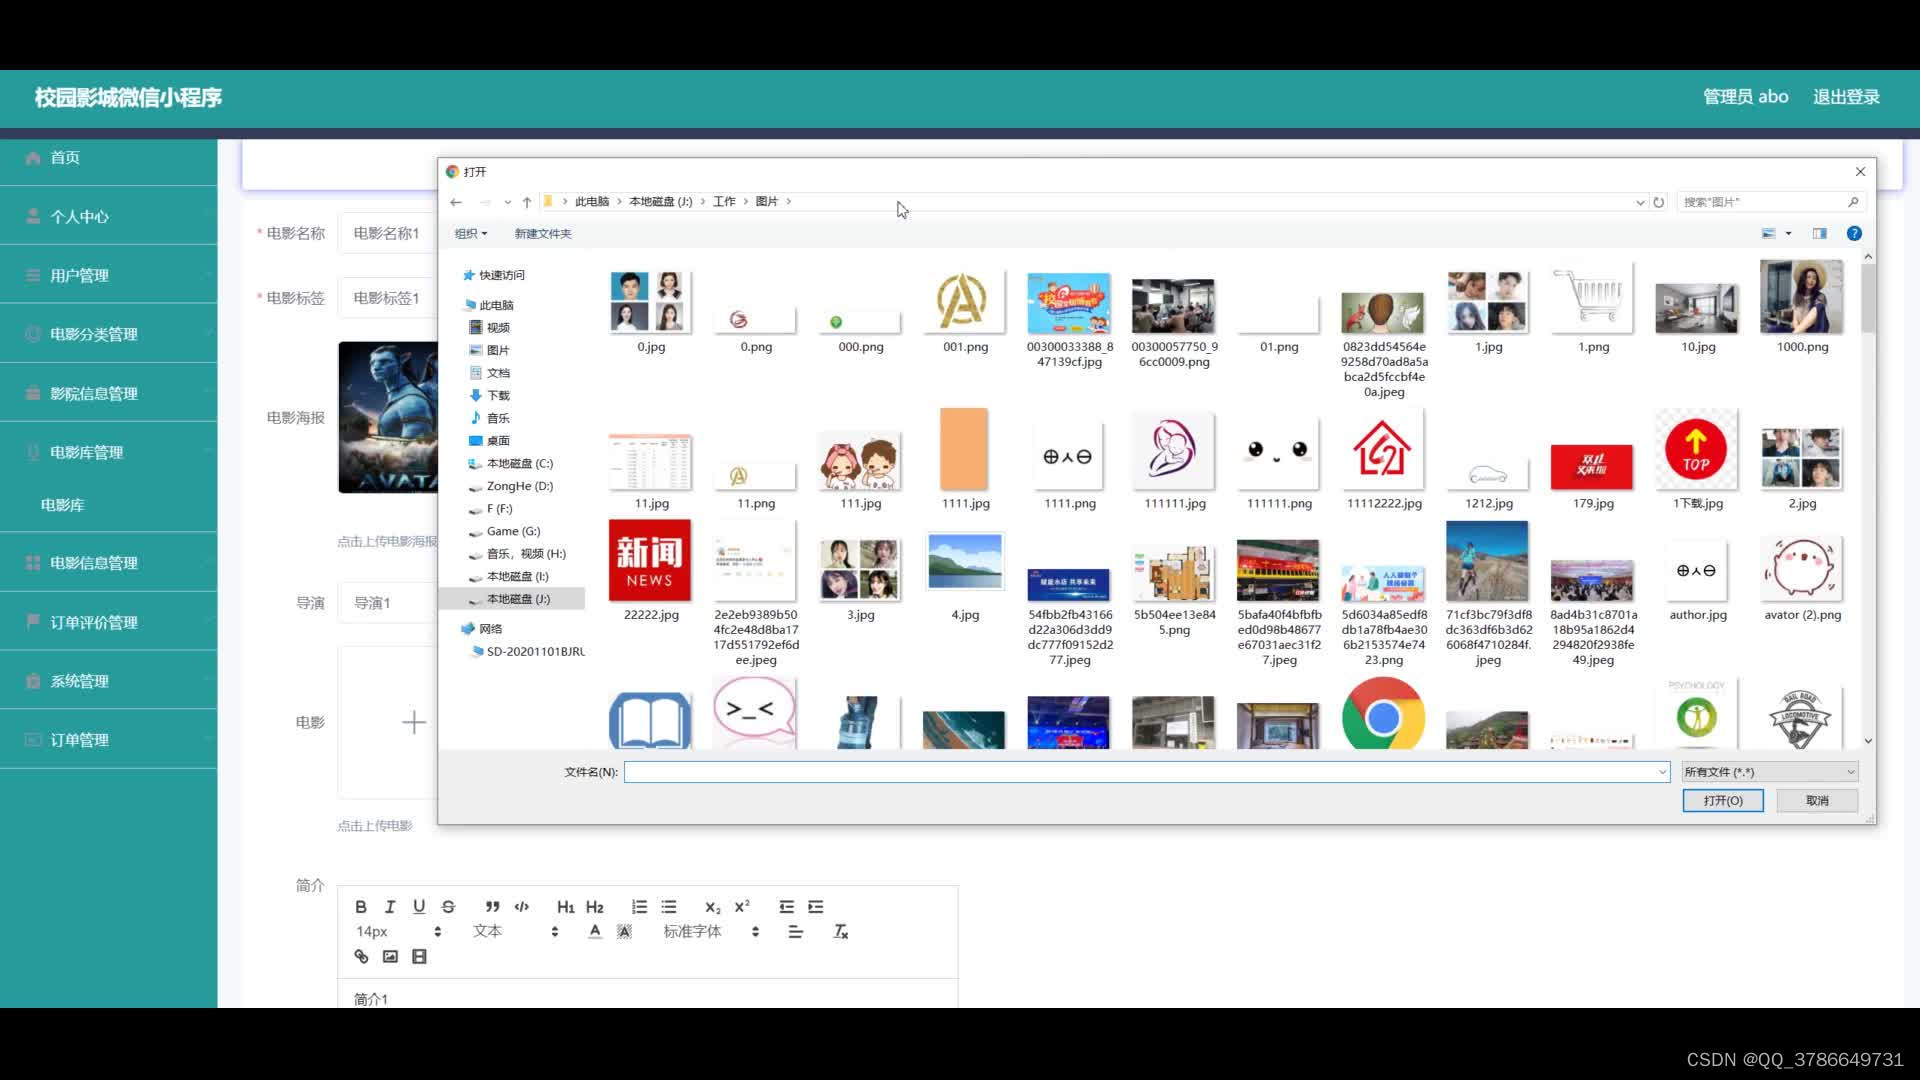1920x1080 pixels.
Task: Create a bulleted list
Action: [x=669, y=907]
